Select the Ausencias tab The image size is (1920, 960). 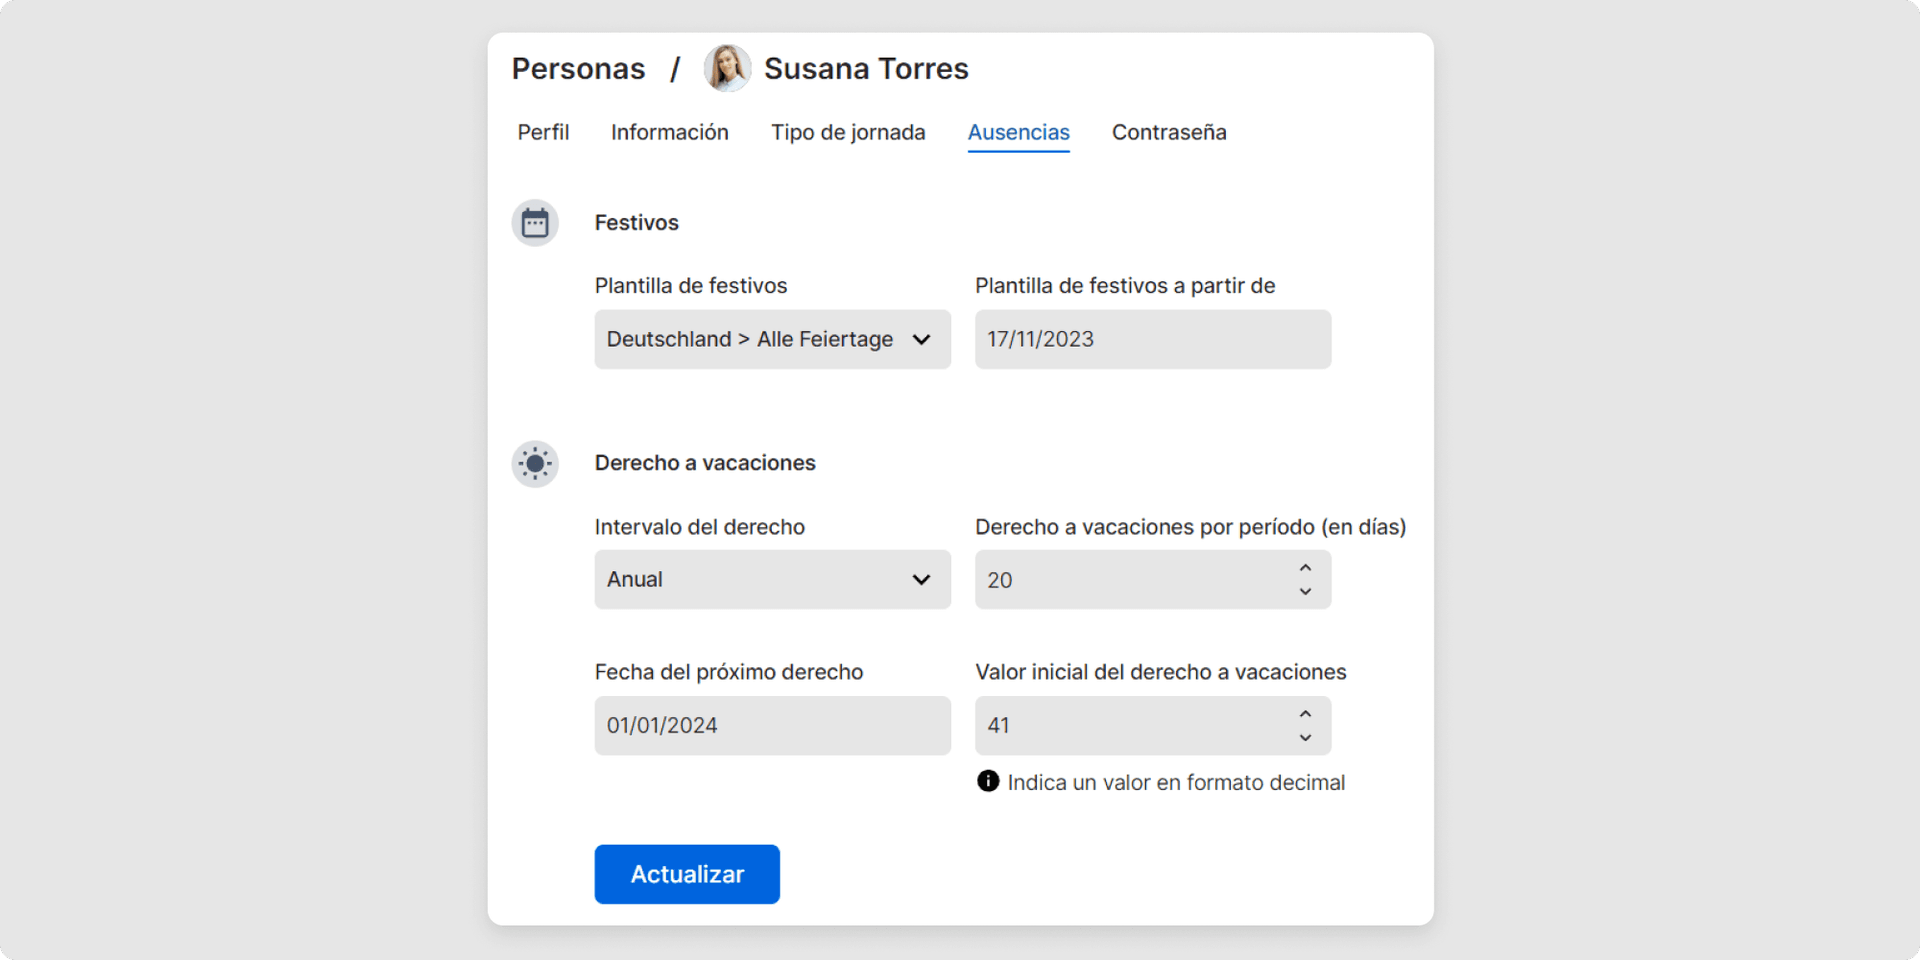click(1018, 132)
